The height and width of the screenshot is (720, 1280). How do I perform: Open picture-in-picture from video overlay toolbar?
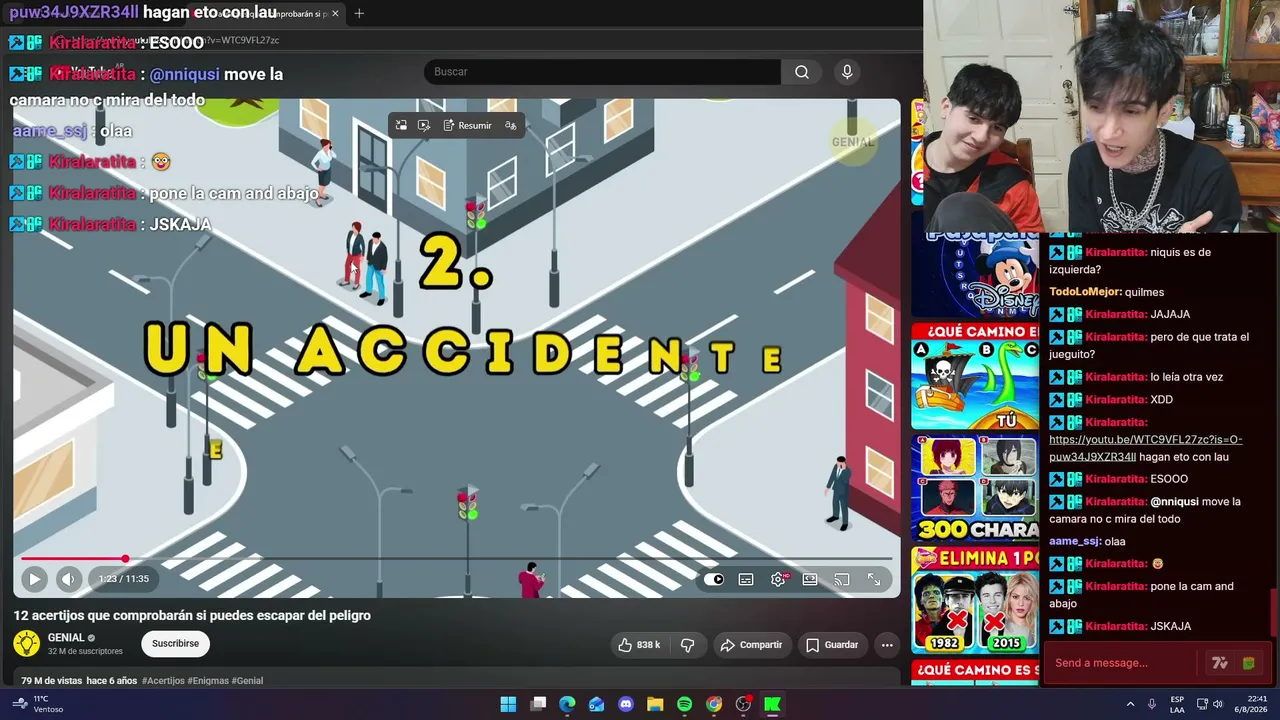(x=401, y=126)
